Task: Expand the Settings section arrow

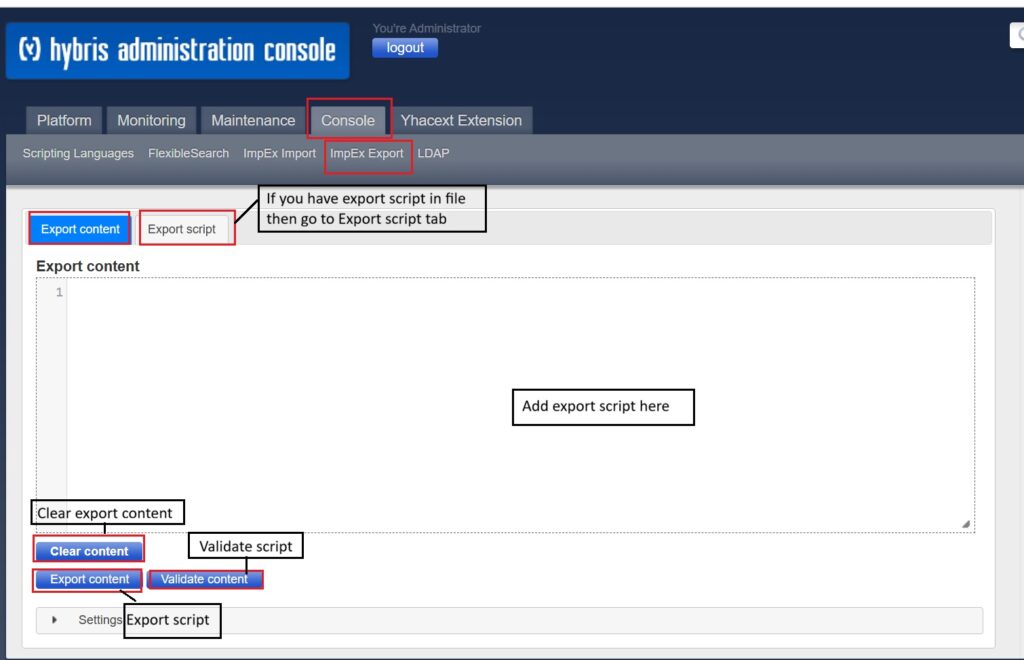Action: (x=54, y=620)
